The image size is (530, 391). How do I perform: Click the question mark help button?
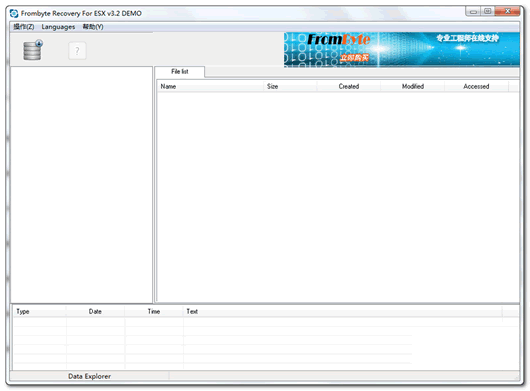coord(77,51)
